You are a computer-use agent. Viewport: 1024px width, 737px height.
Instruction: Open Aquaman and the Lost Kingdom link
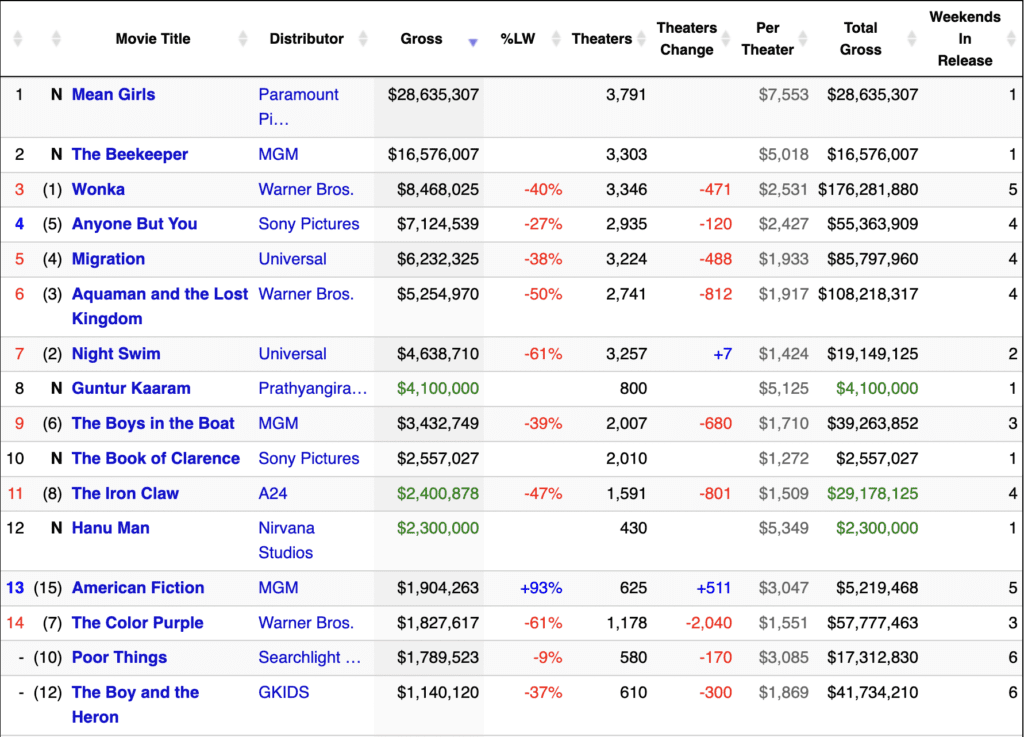[x=160, y=306]
